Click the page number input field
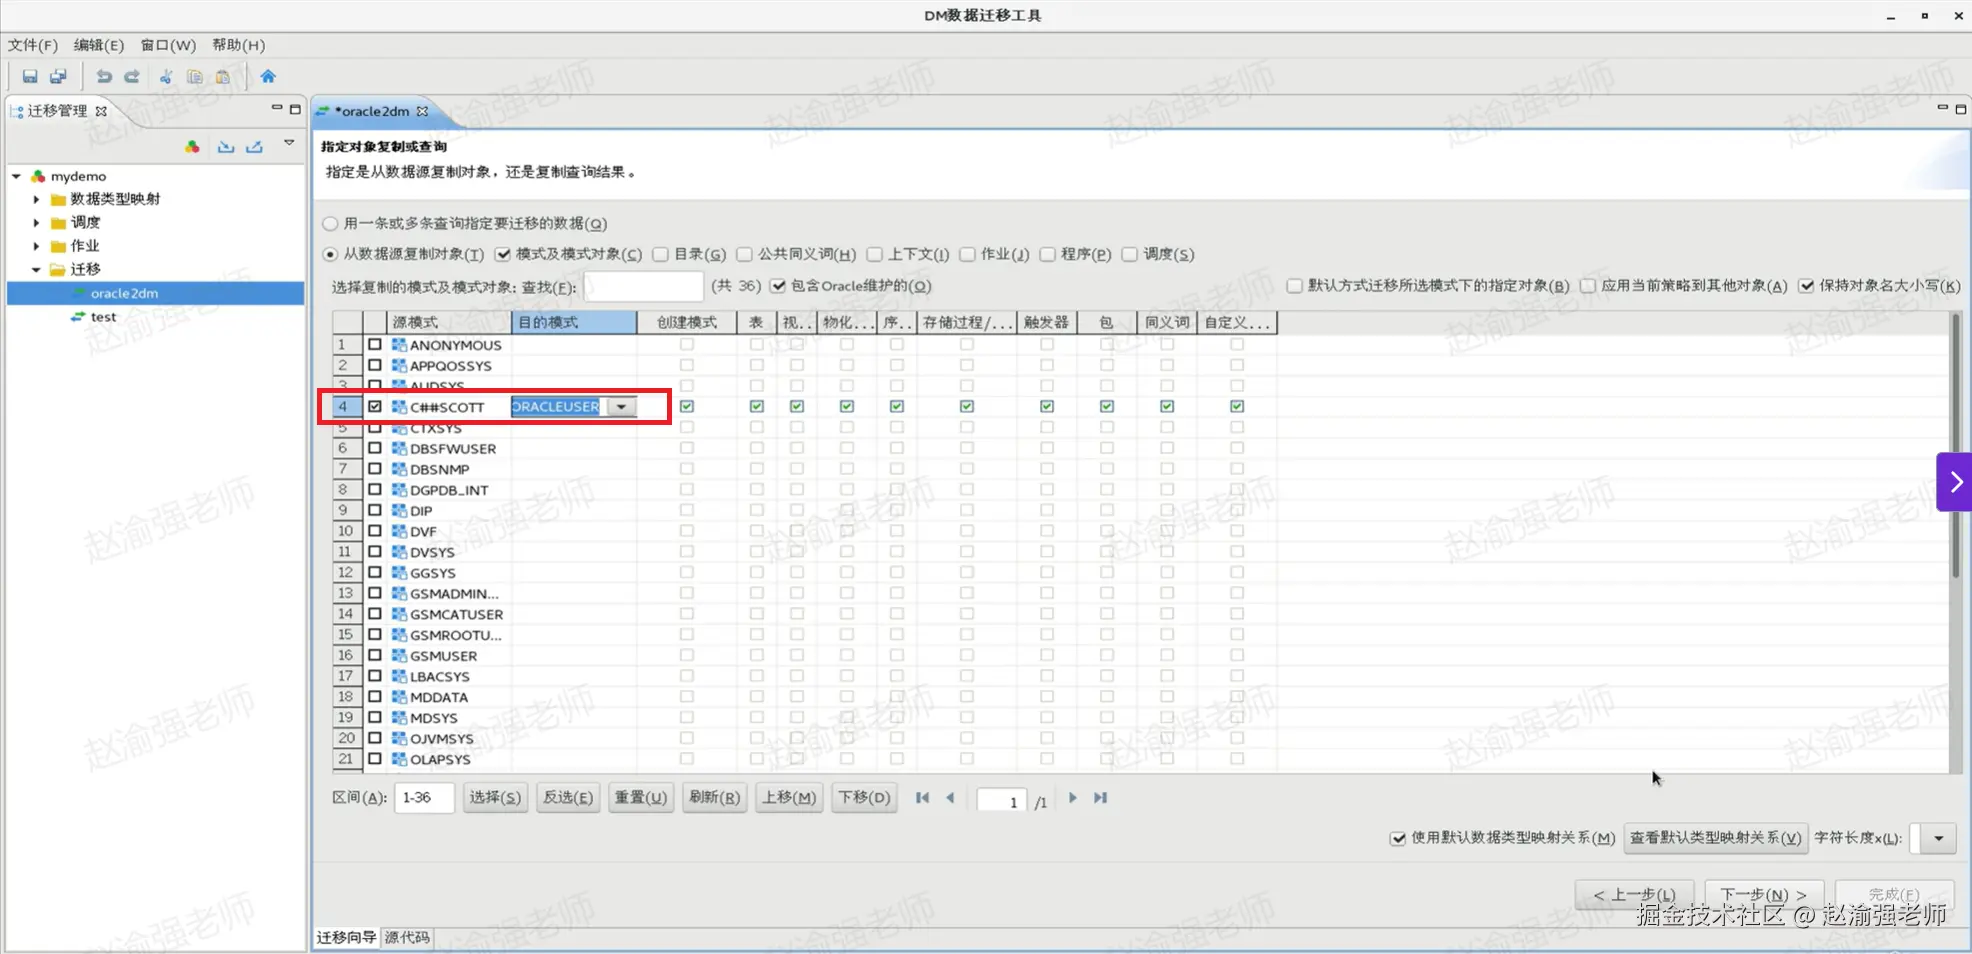1972x954 pixels. tap(1002, 800)
